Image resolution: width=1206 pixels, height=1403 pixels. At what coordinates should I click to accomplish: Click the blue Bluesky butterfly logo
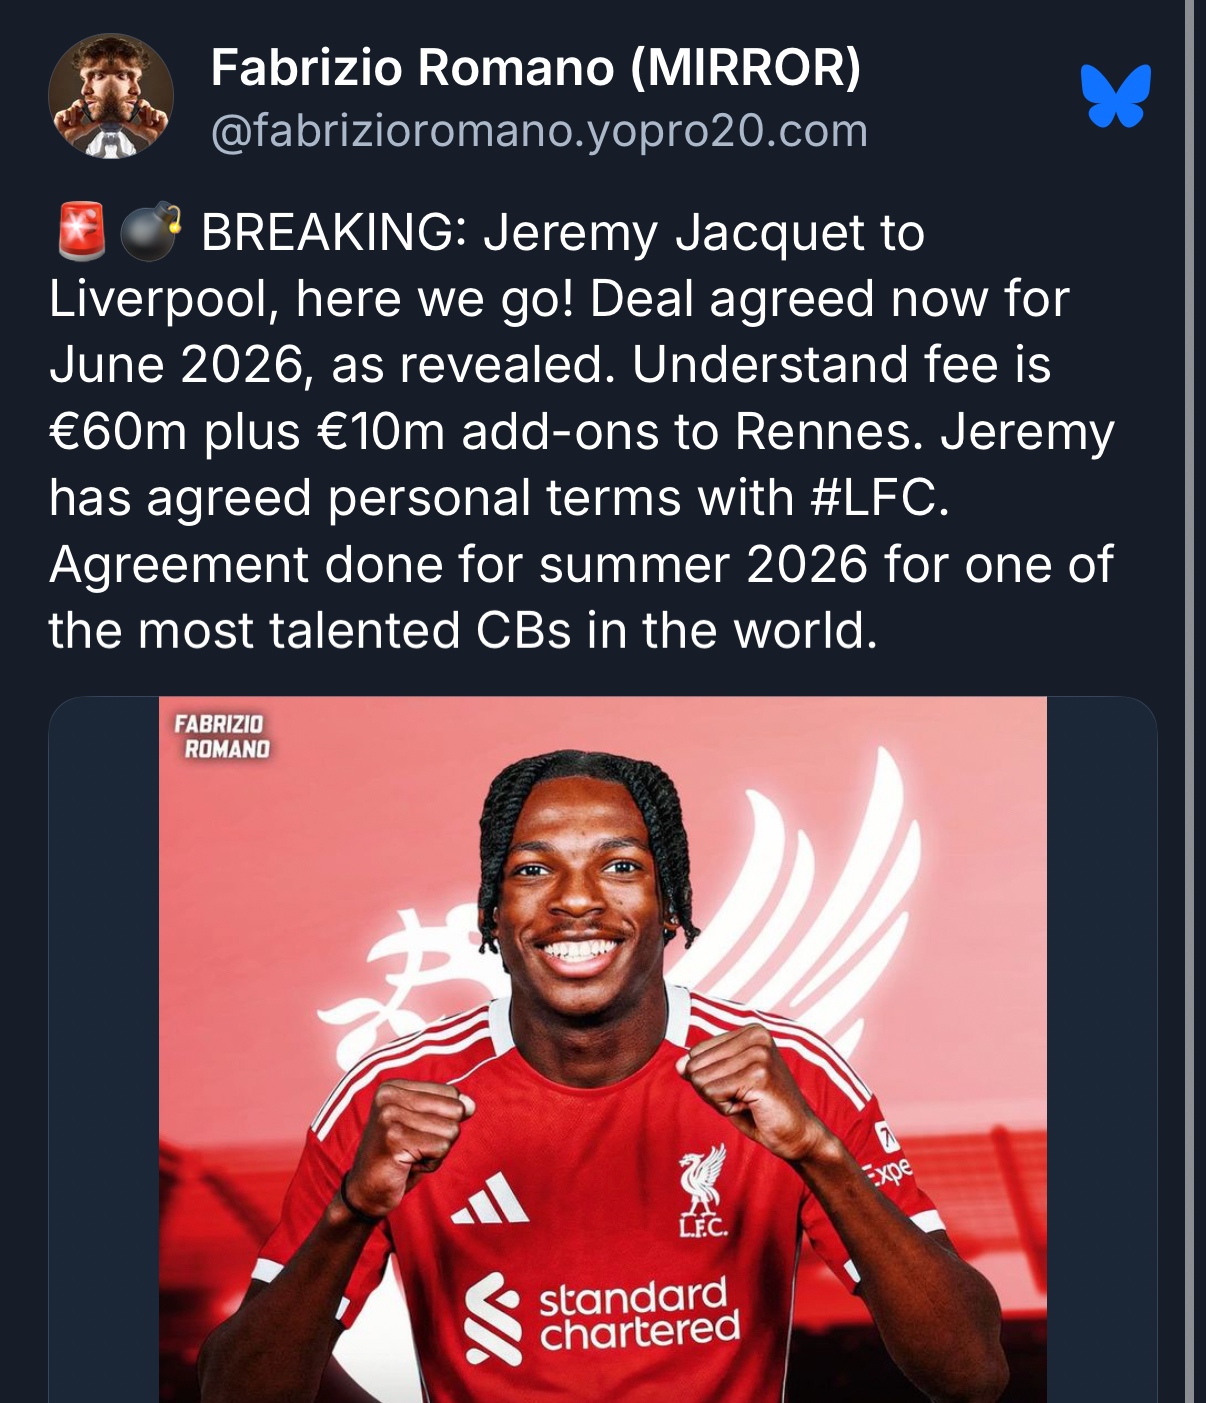tap(1116, 97)
